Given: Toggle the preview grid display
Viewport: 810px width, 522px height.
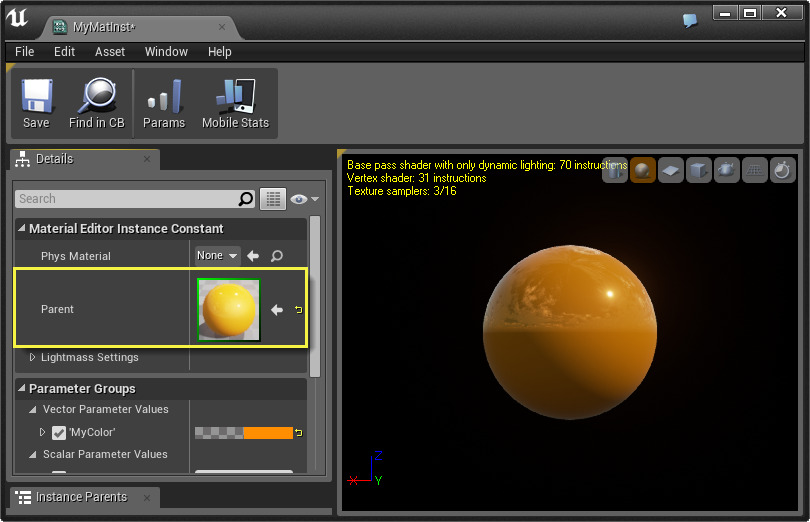Looking at the screenshot, I should 755,171.
